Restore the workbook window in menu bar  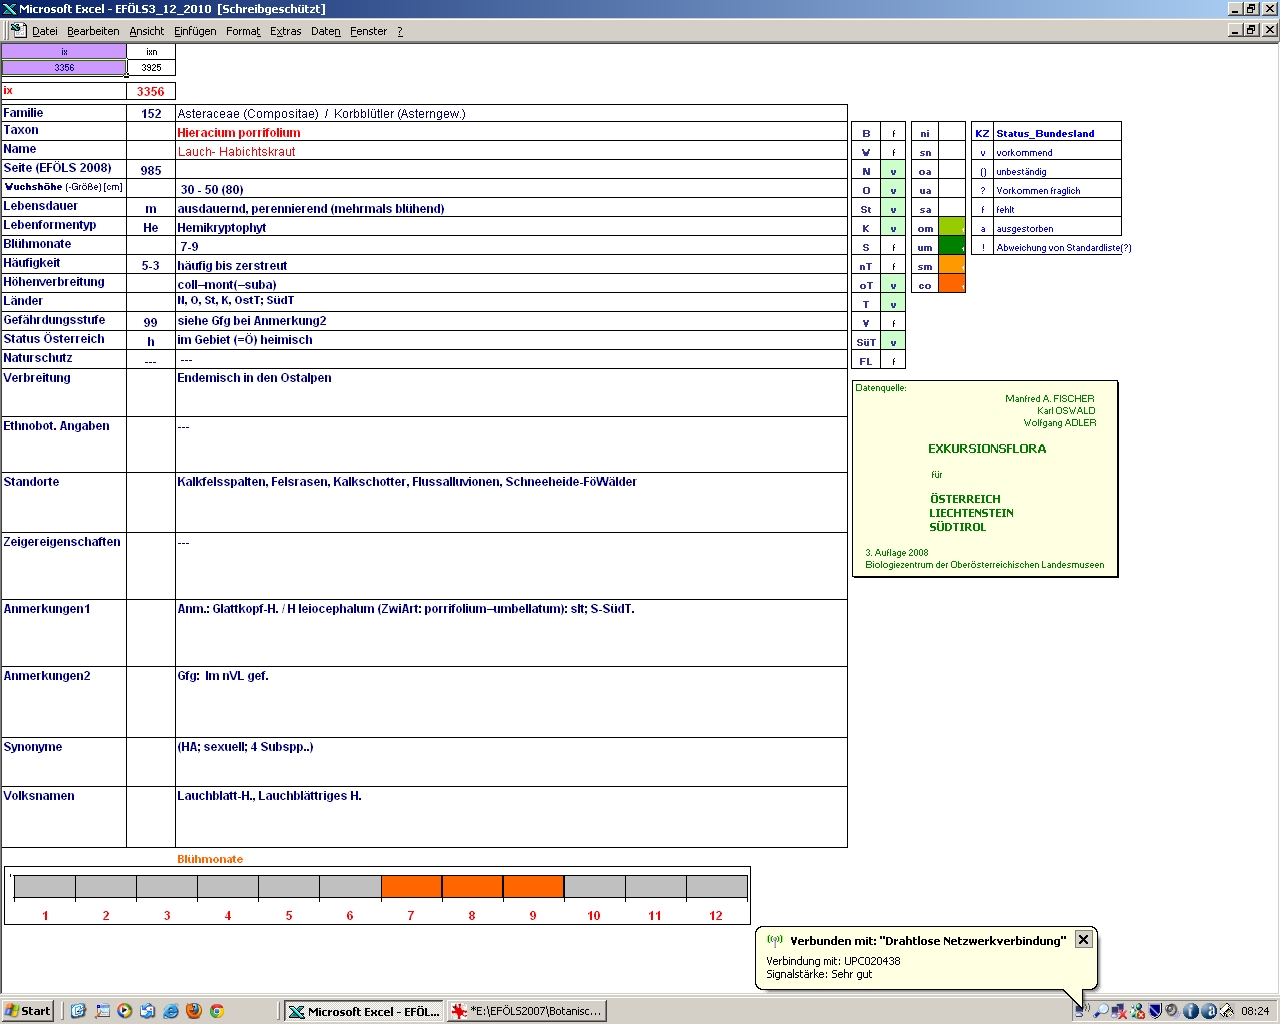point(1251,30)
